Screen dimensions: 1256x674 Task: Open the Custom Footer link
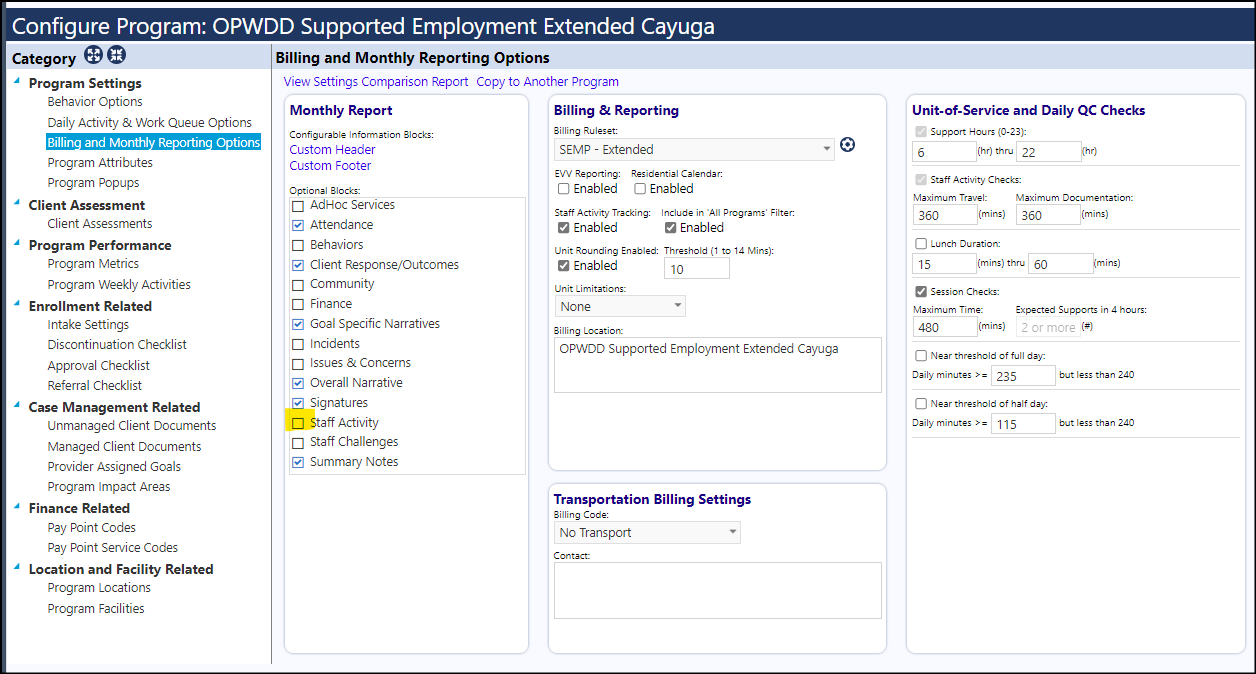pos(331,166)
